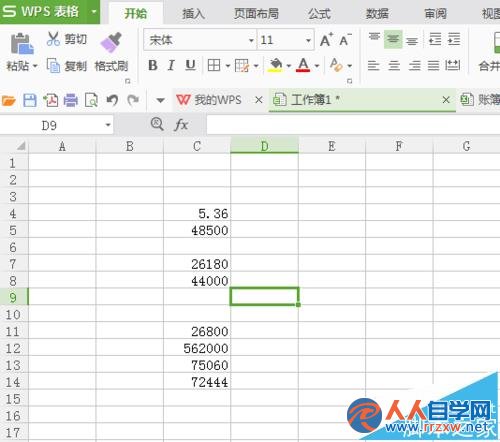Open the font name dropdown 宋体
The width and height of the screenshot is (500, 442).
coord(251,41)
